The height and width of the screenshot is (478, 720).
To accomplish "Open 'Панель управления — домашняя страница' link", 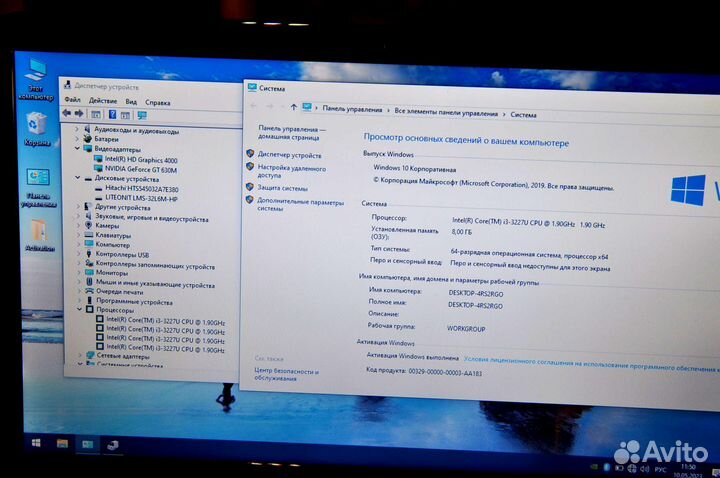I will pos(291,133).
